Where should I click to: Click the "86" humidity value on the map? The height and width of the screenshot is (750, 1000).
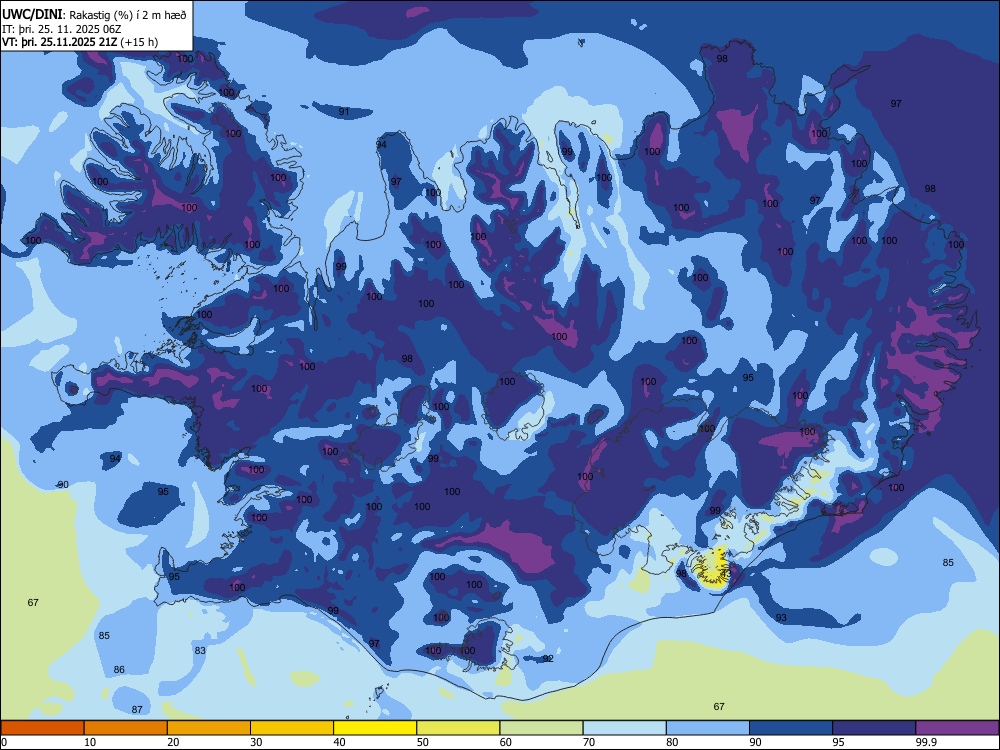[x=119, y=670]
